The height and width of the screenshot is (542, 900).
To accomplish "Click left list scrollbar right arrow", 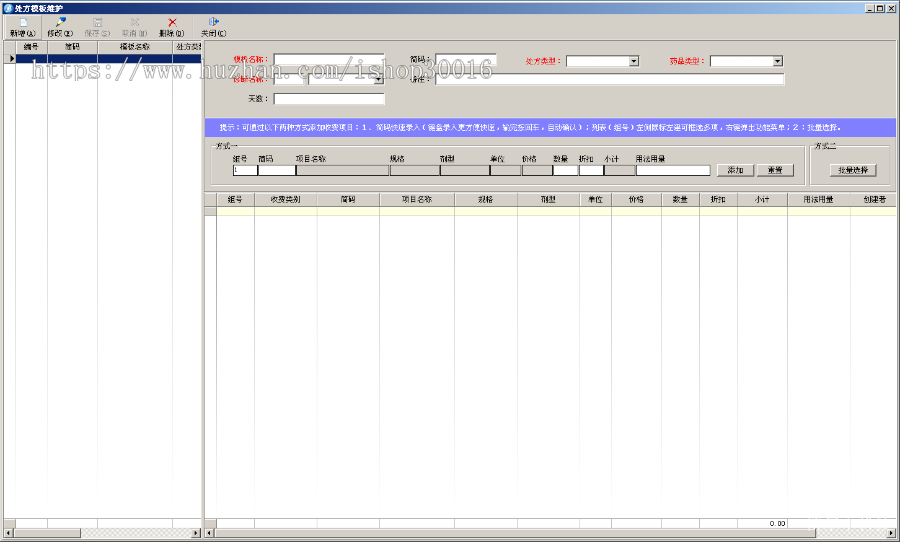I will pyautogui.click(x=196, y=533).
